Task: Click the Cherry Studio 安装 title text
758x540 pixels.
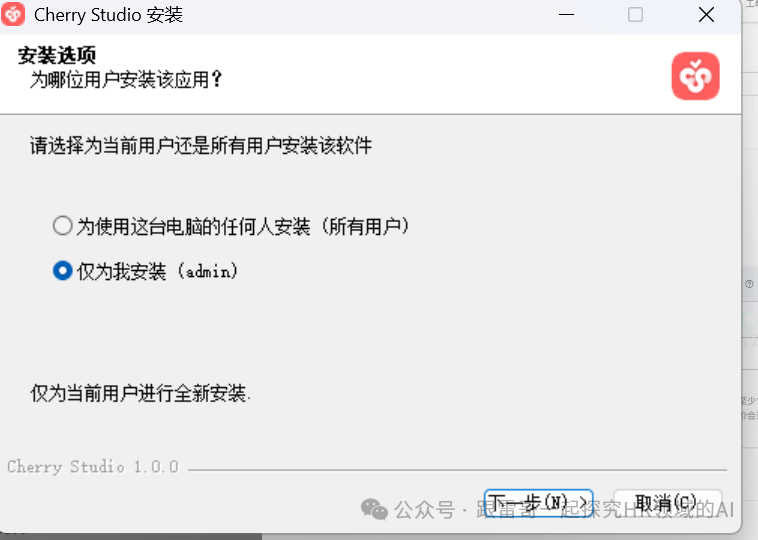Action: pos(108,15)
